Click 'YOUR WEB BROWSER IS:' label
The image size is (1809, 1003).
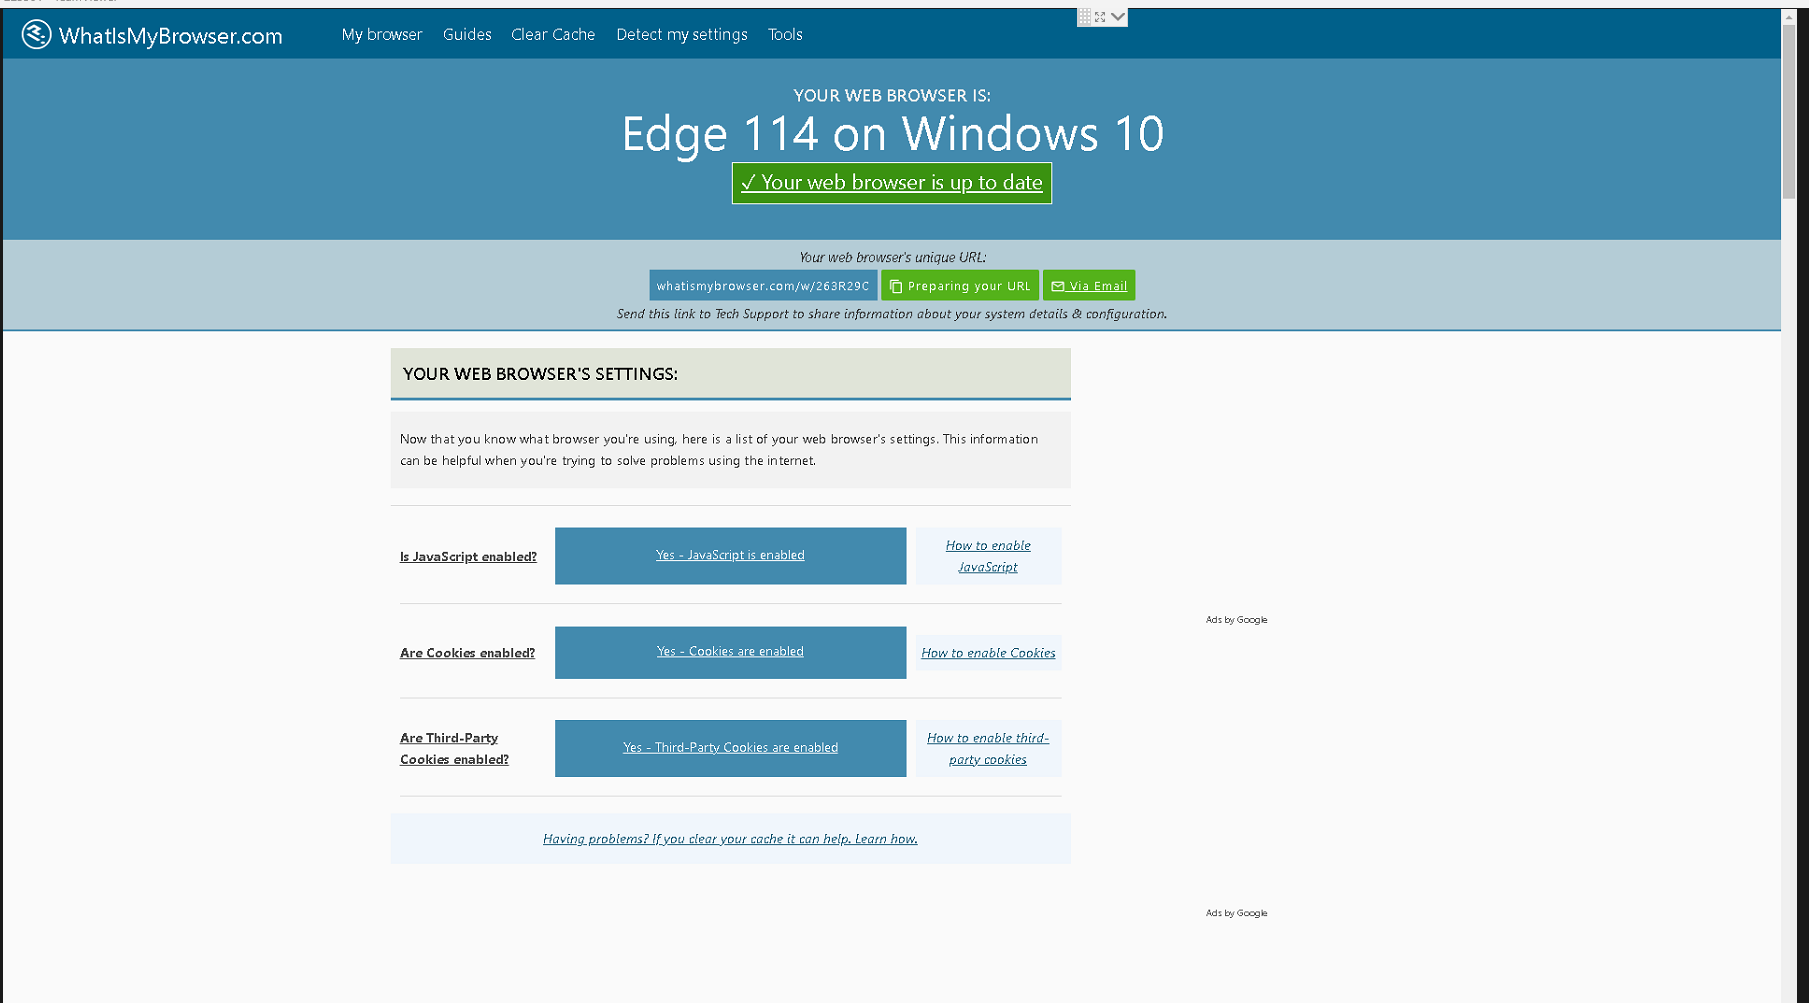point(892,96)
